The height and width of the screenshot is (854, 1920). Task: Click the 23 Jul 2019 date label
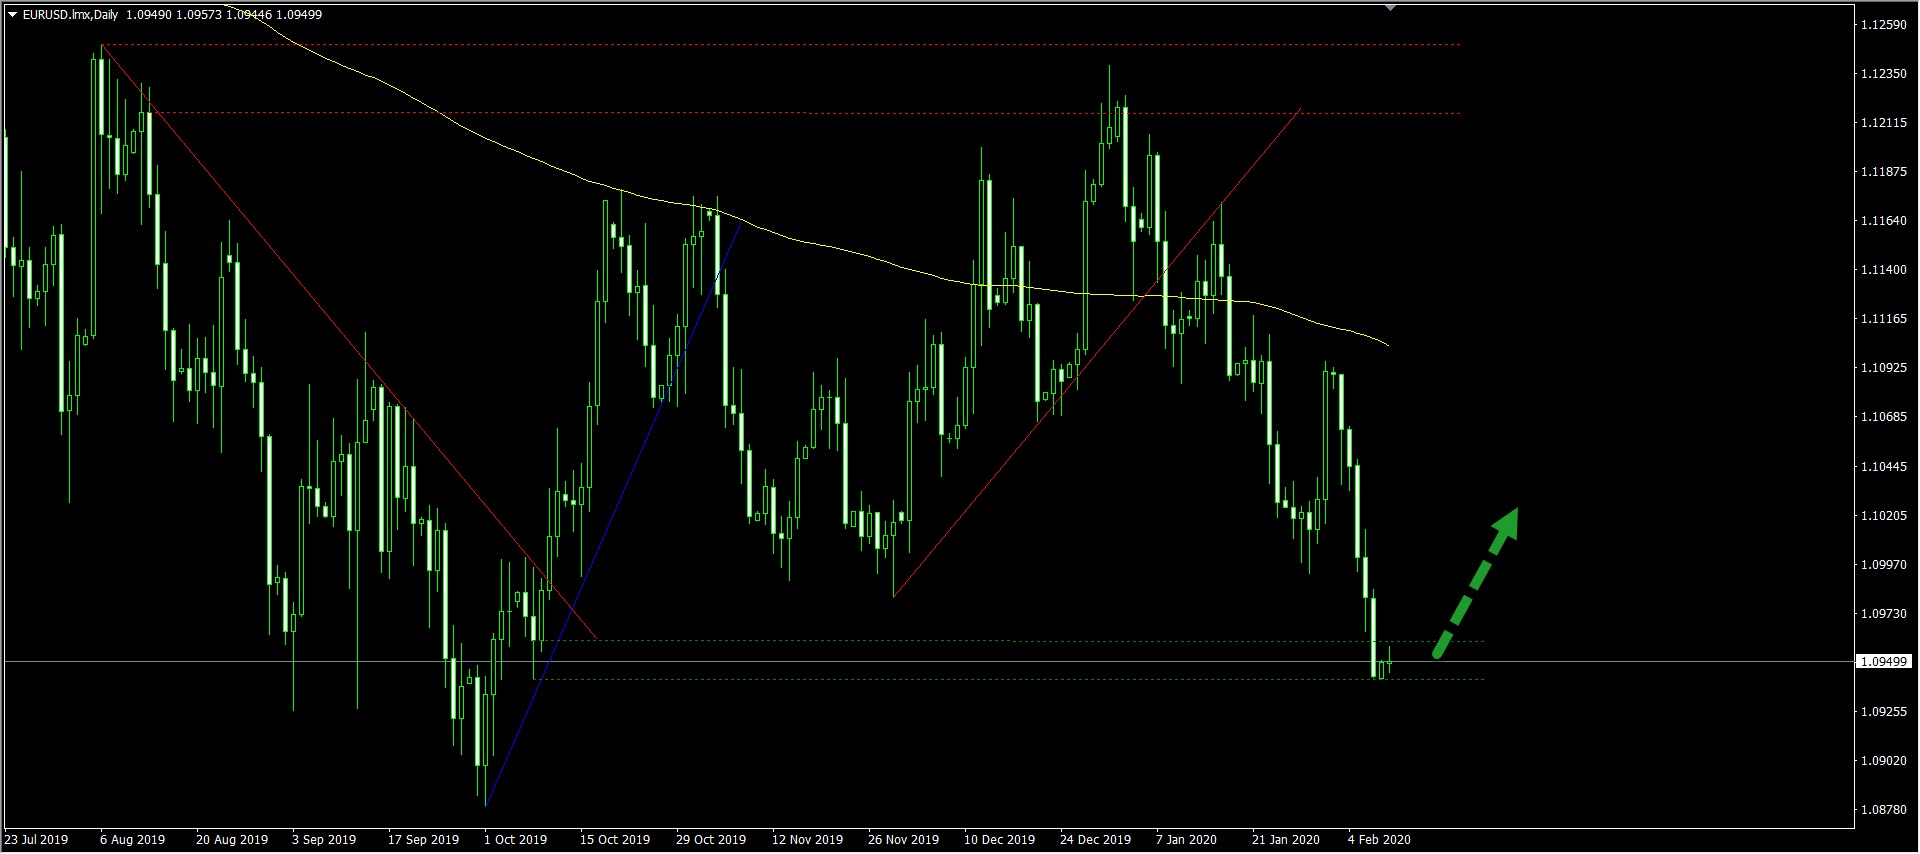37,840
